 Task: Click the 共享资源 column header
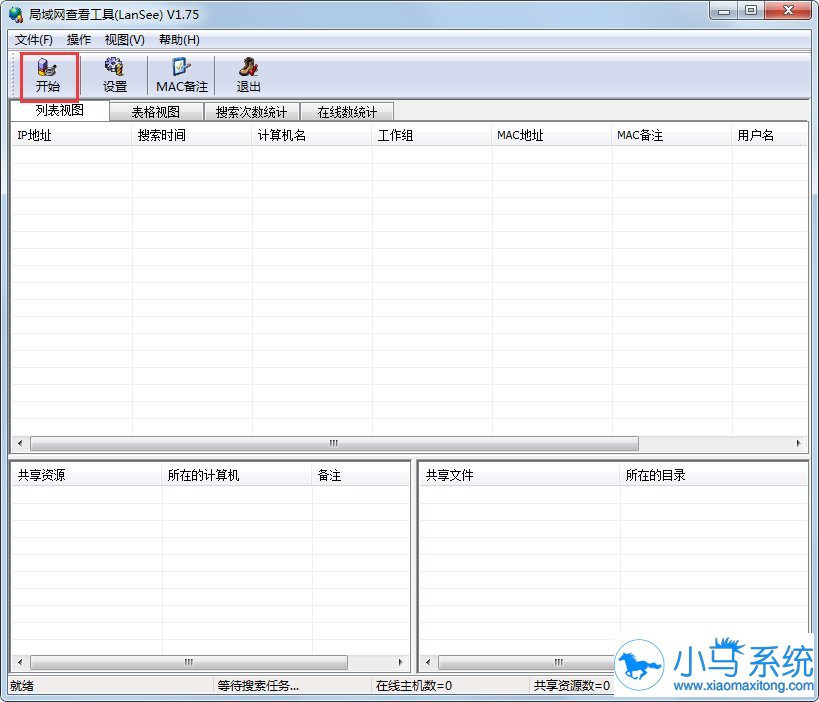coord(87,475)
